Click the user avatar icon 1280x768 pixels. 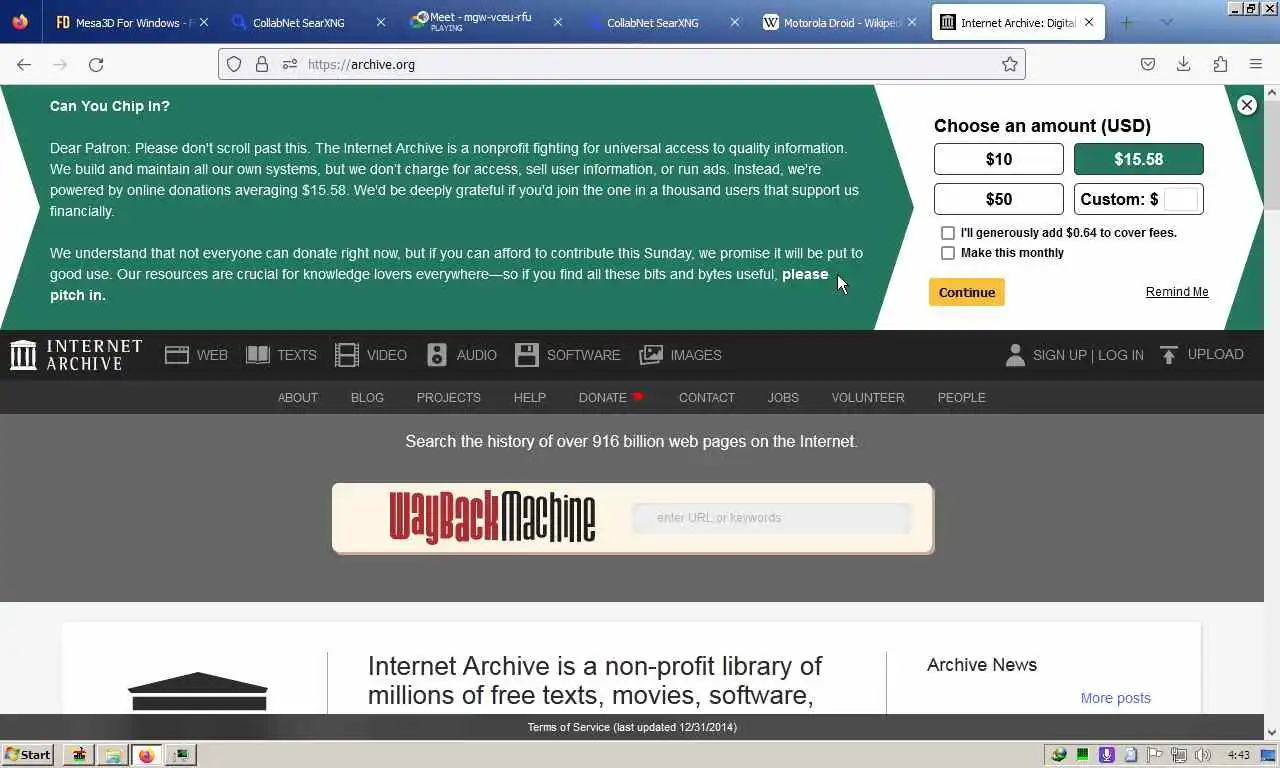[x=1015, y=355]
